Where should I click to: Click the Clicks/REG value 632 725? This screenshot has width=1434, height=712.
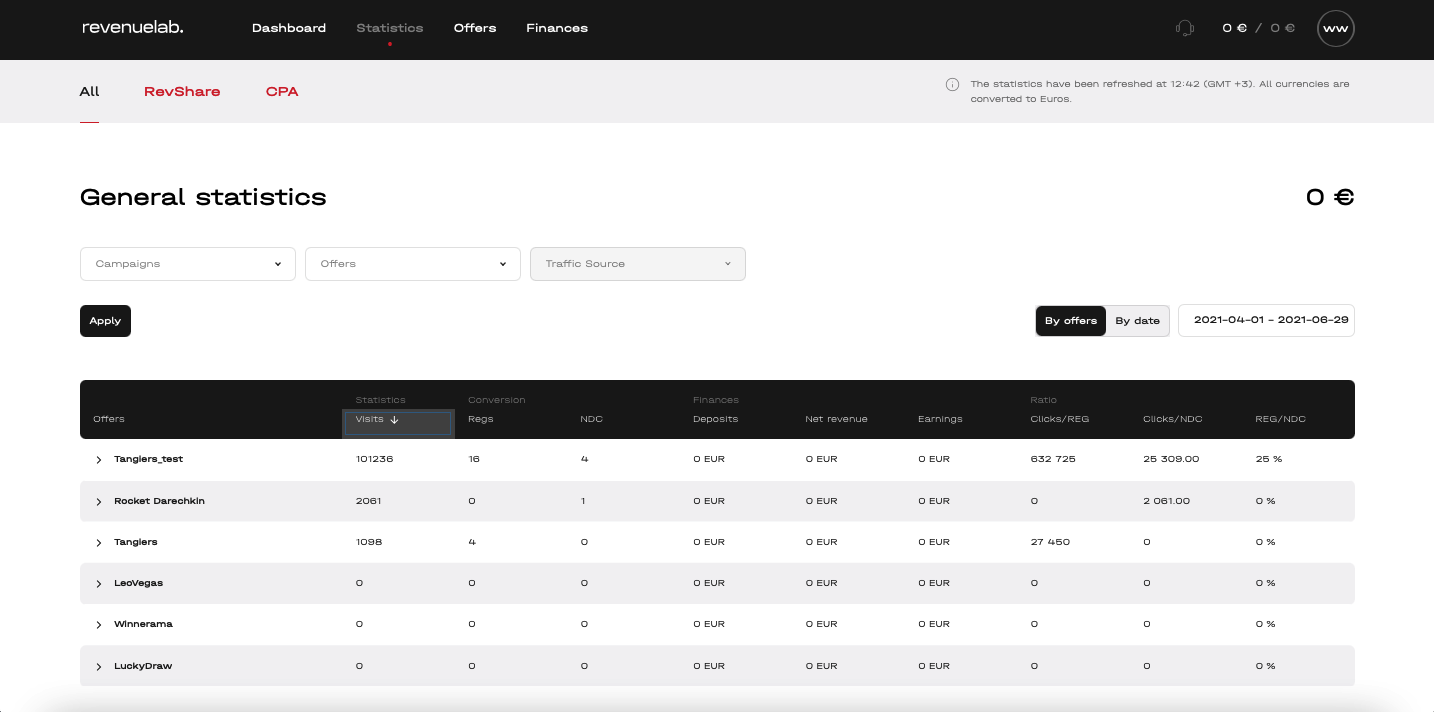point(1052,459)
